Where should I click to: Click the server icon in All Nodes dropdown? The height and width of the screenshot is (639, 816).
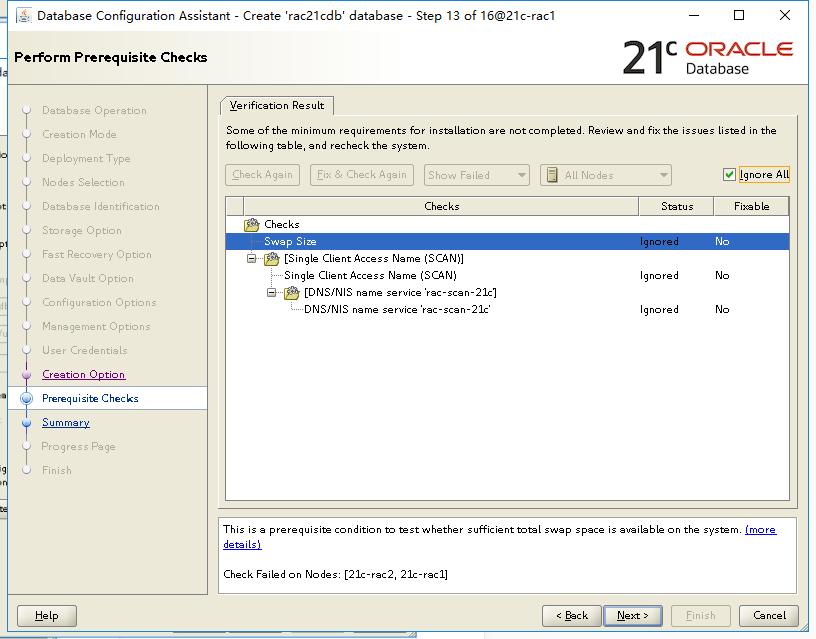tap(552, 175)
